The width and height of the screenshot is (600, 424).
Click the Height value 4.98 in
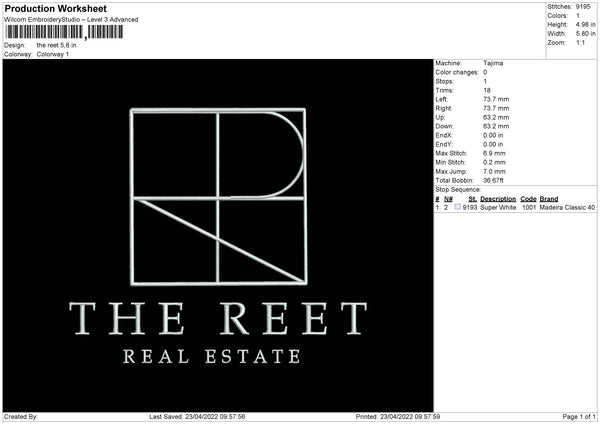tap(585, 24)
